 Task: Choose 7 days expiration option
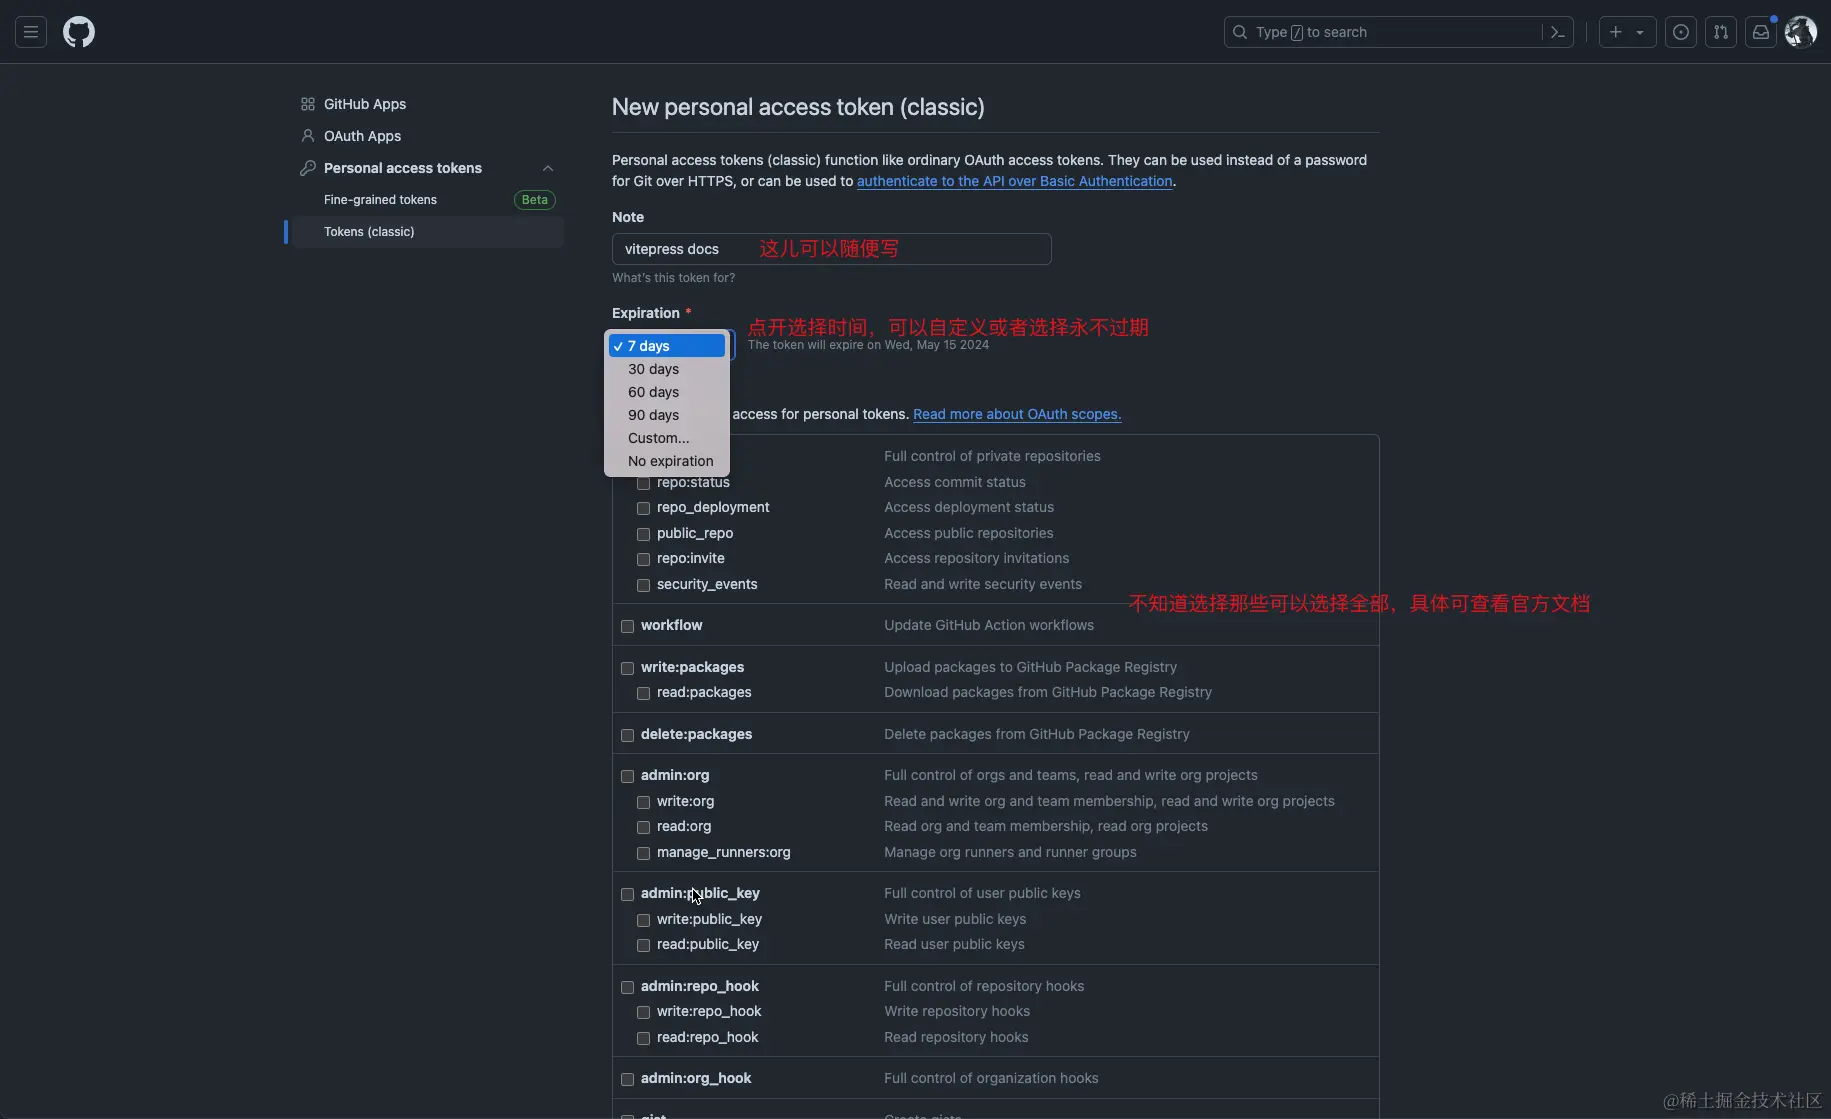pos(666,346)
